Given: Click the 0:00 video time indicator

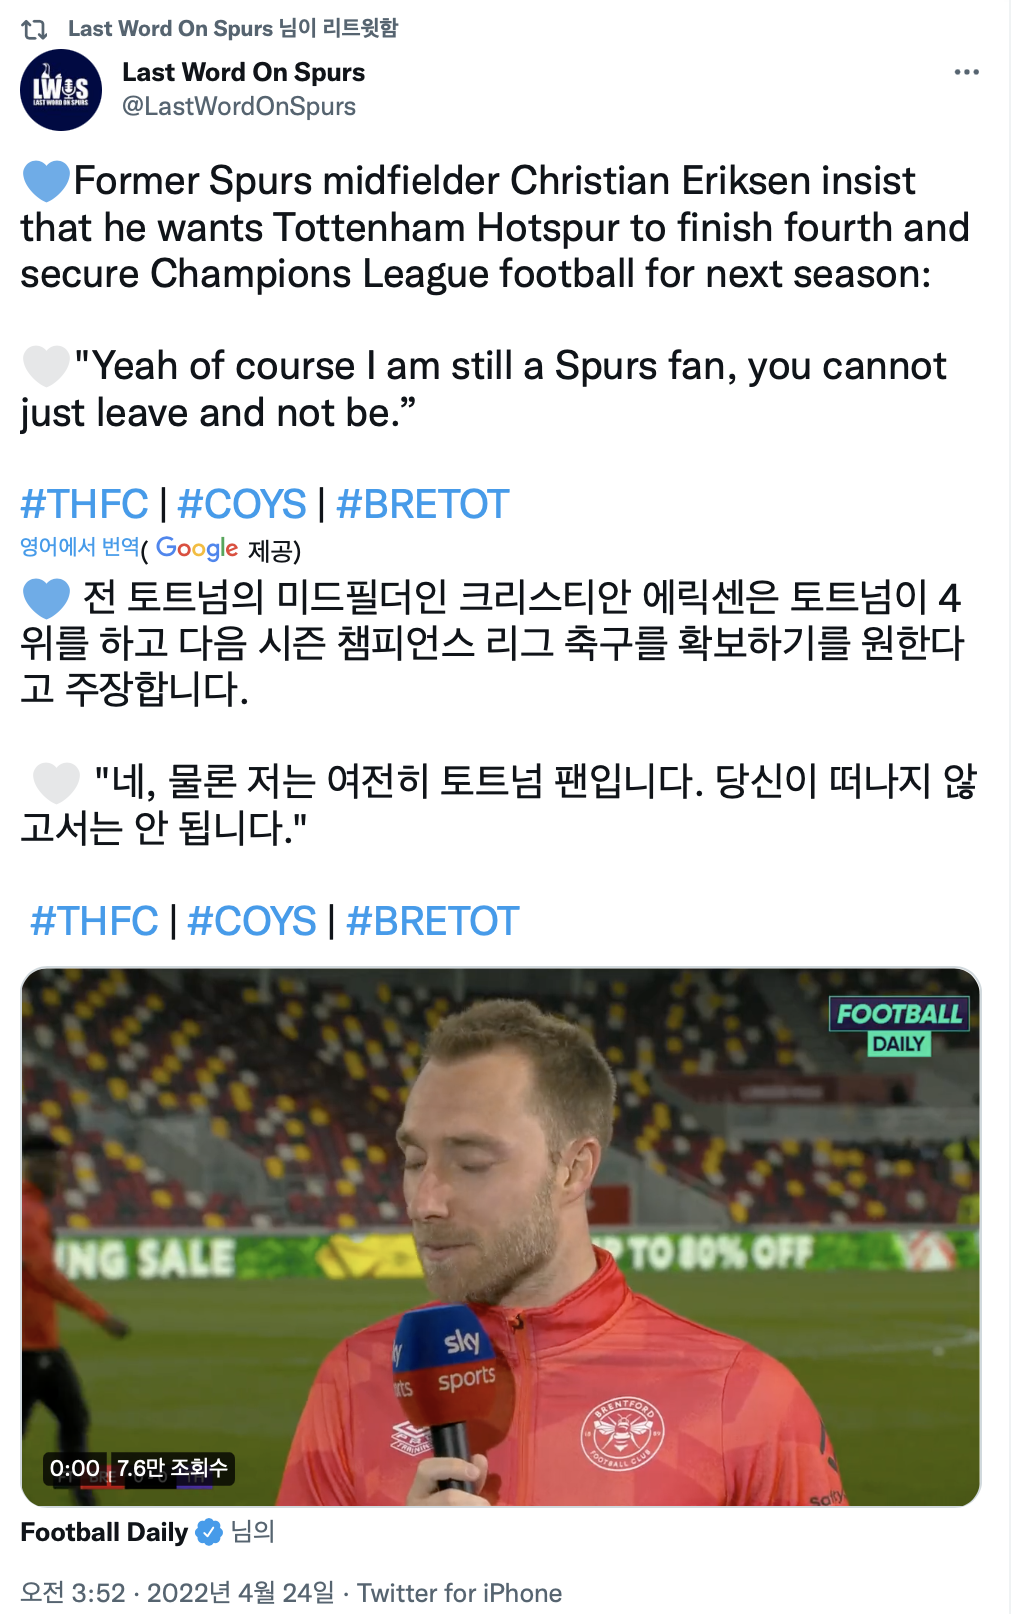Looking at the screenshot, I should coord(75,1468).
